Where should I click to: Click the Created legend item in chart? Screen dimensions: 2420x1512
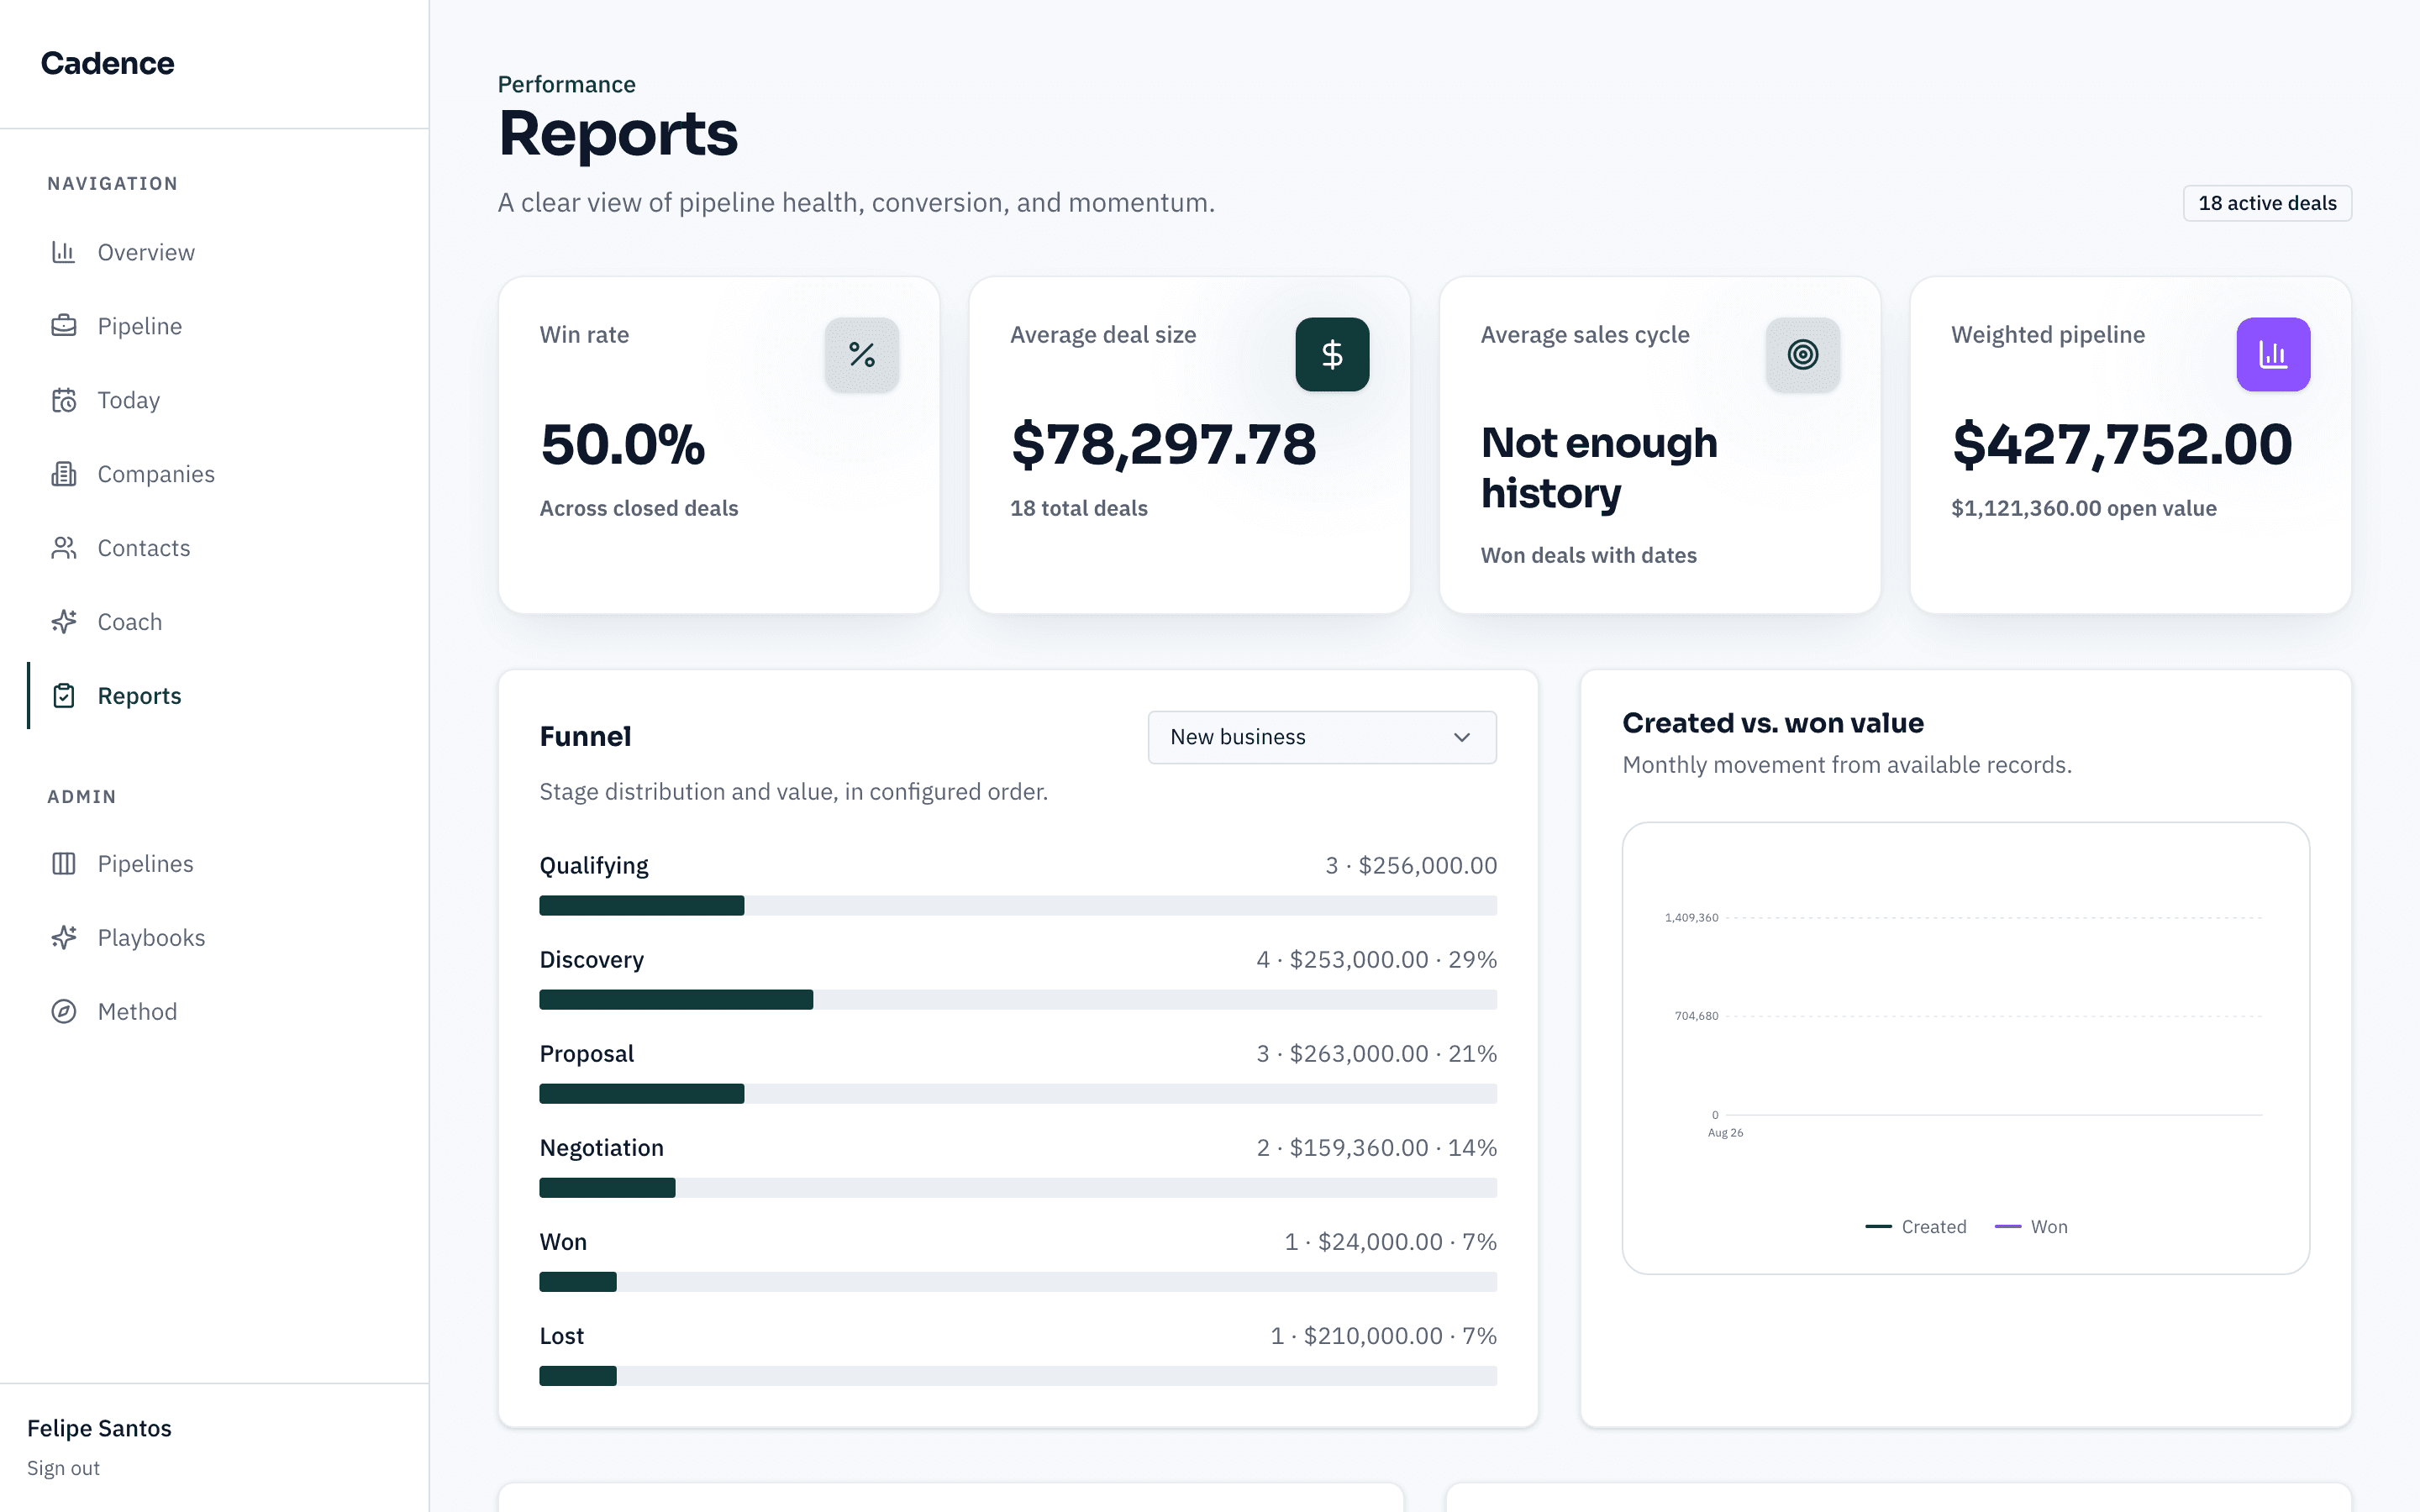(x=1915, y=1227)
